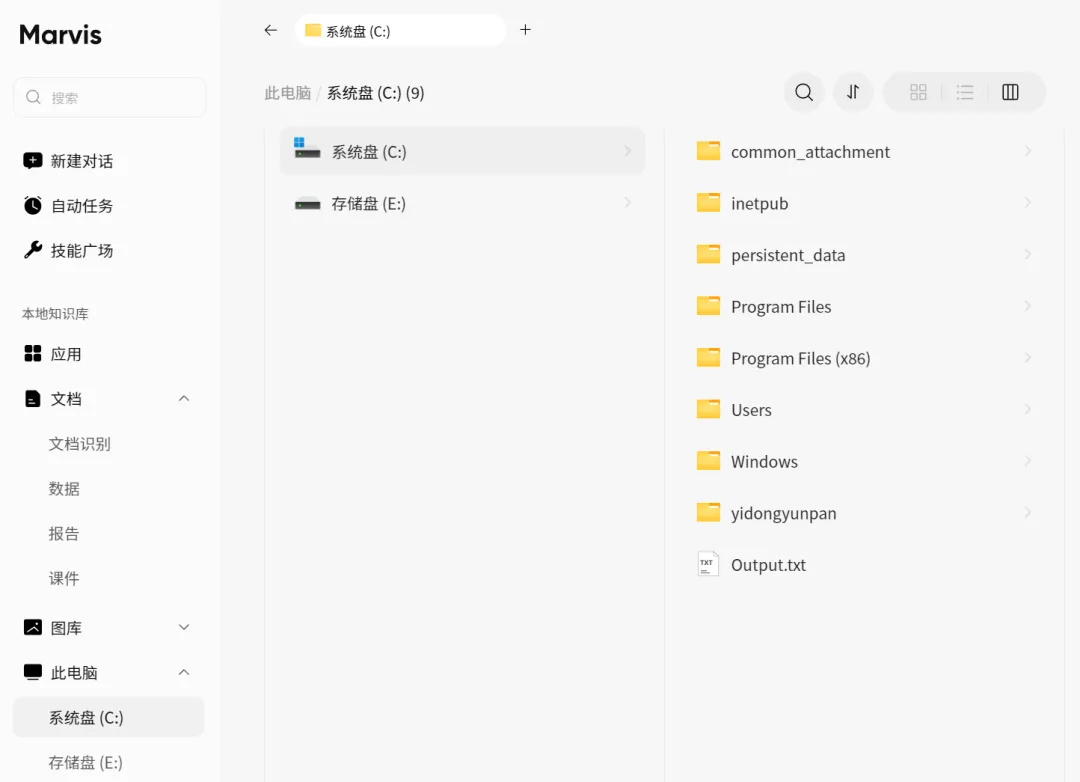The image size is (1080, 782).
Task: Expand common_attachment folder chevron
Action: pyautogui.click(x=1028, y=151)
